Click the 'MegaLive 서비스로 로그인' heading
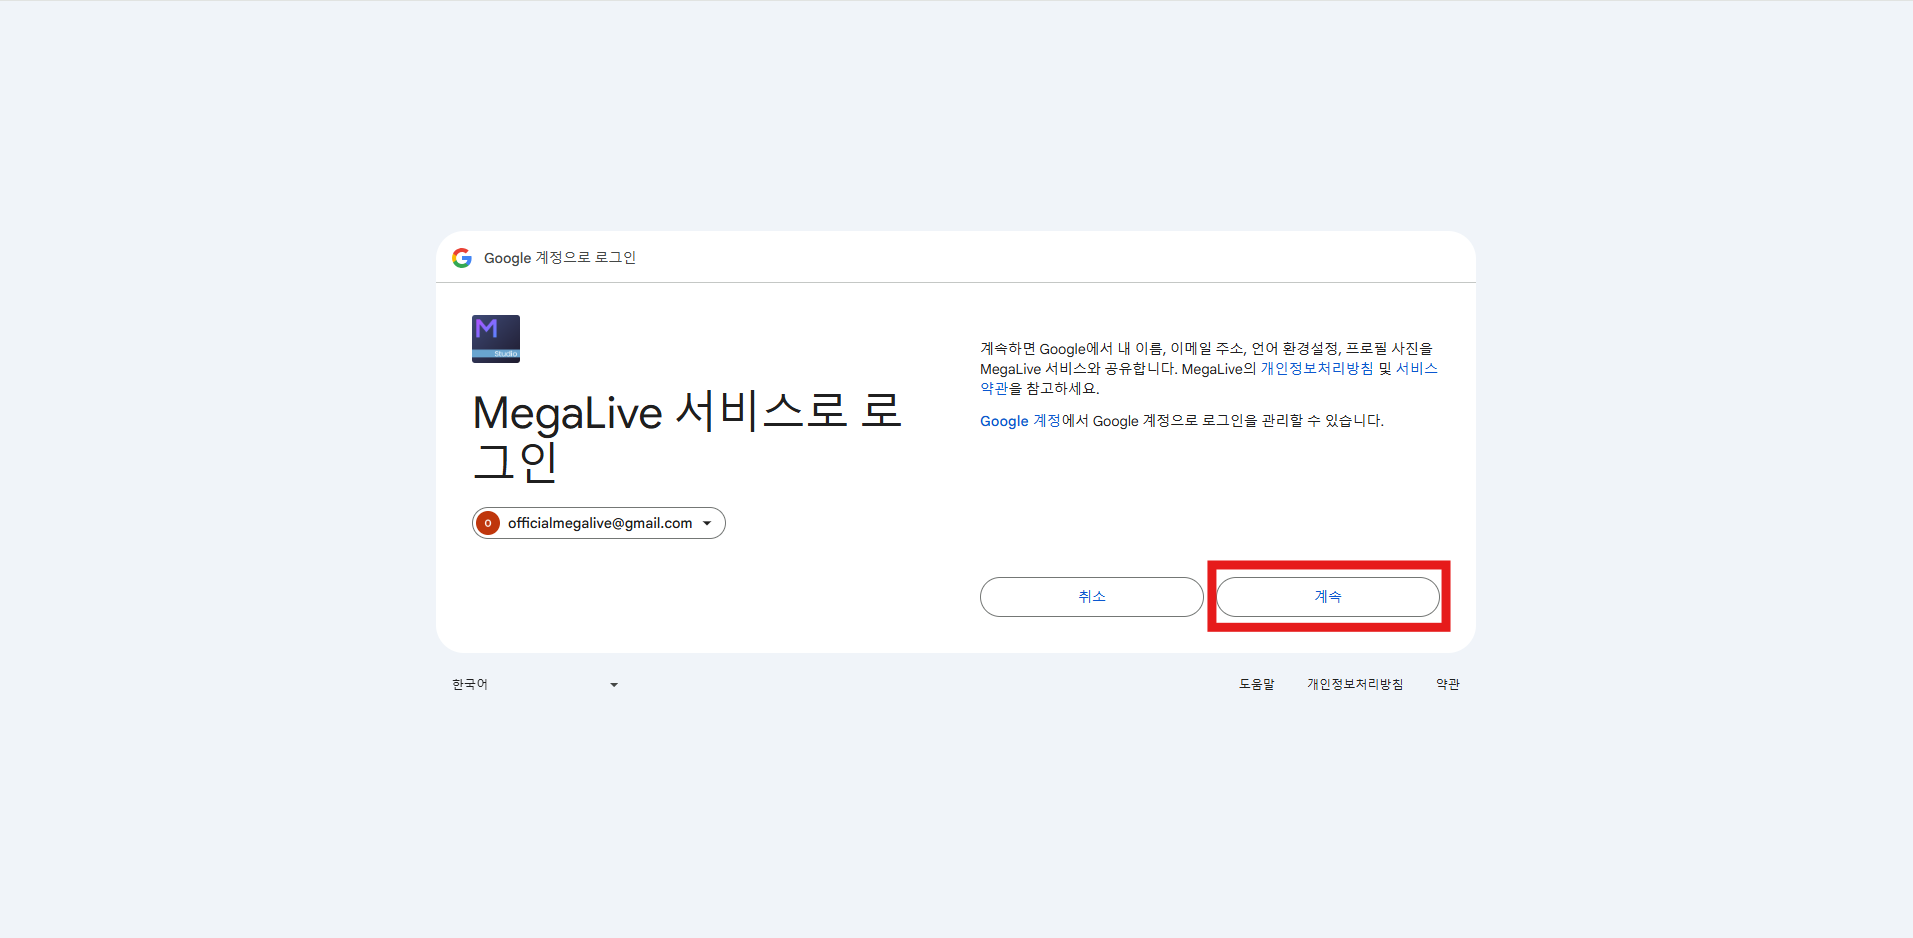Screen dimensions: 1913x938 click(x=688, y=436)
